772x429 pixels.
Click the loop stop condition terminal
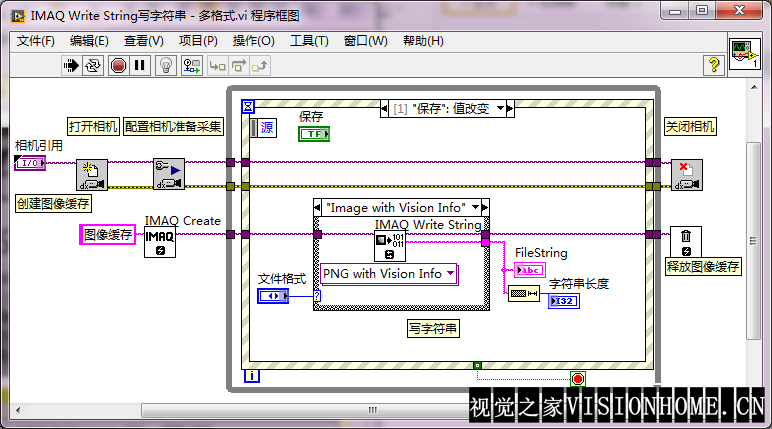click(578, 379)
